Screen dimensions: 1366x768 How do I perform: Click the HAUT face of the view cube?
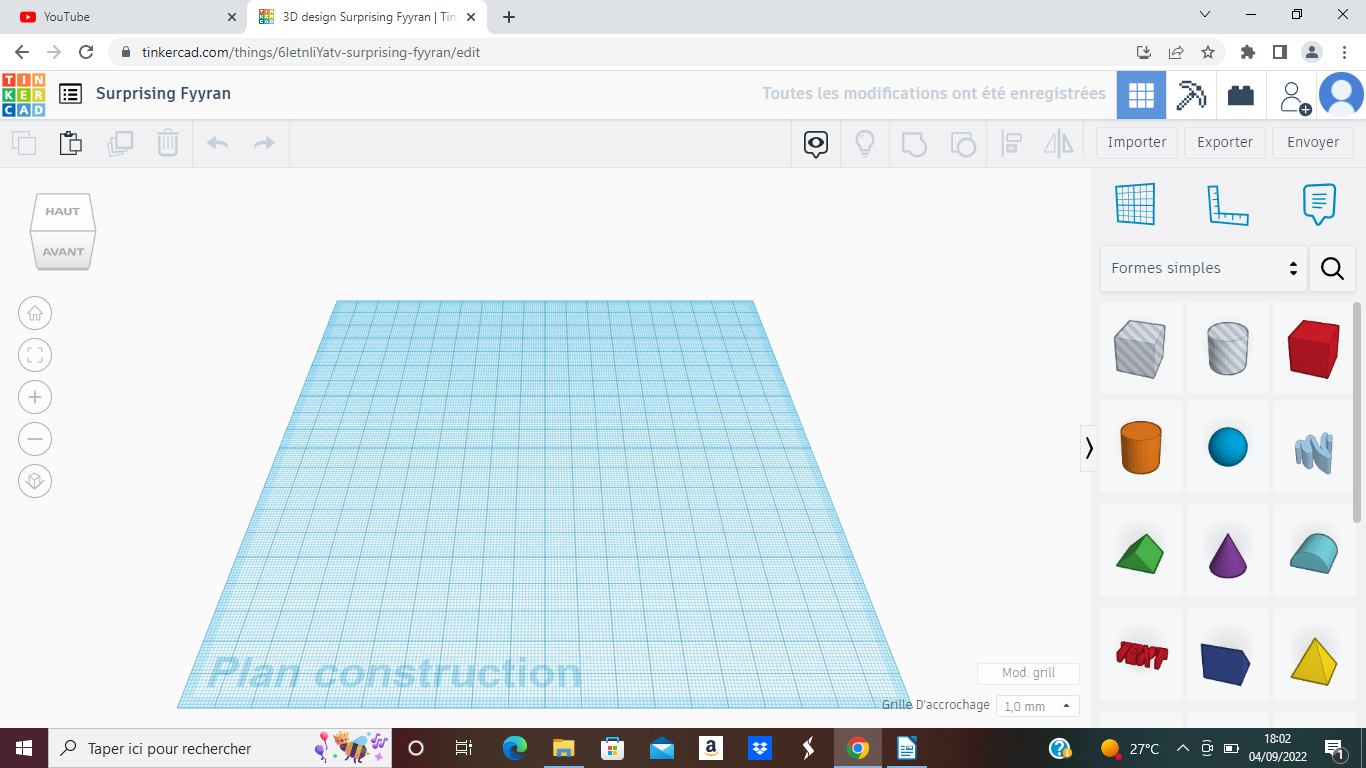tap(62, 211)
